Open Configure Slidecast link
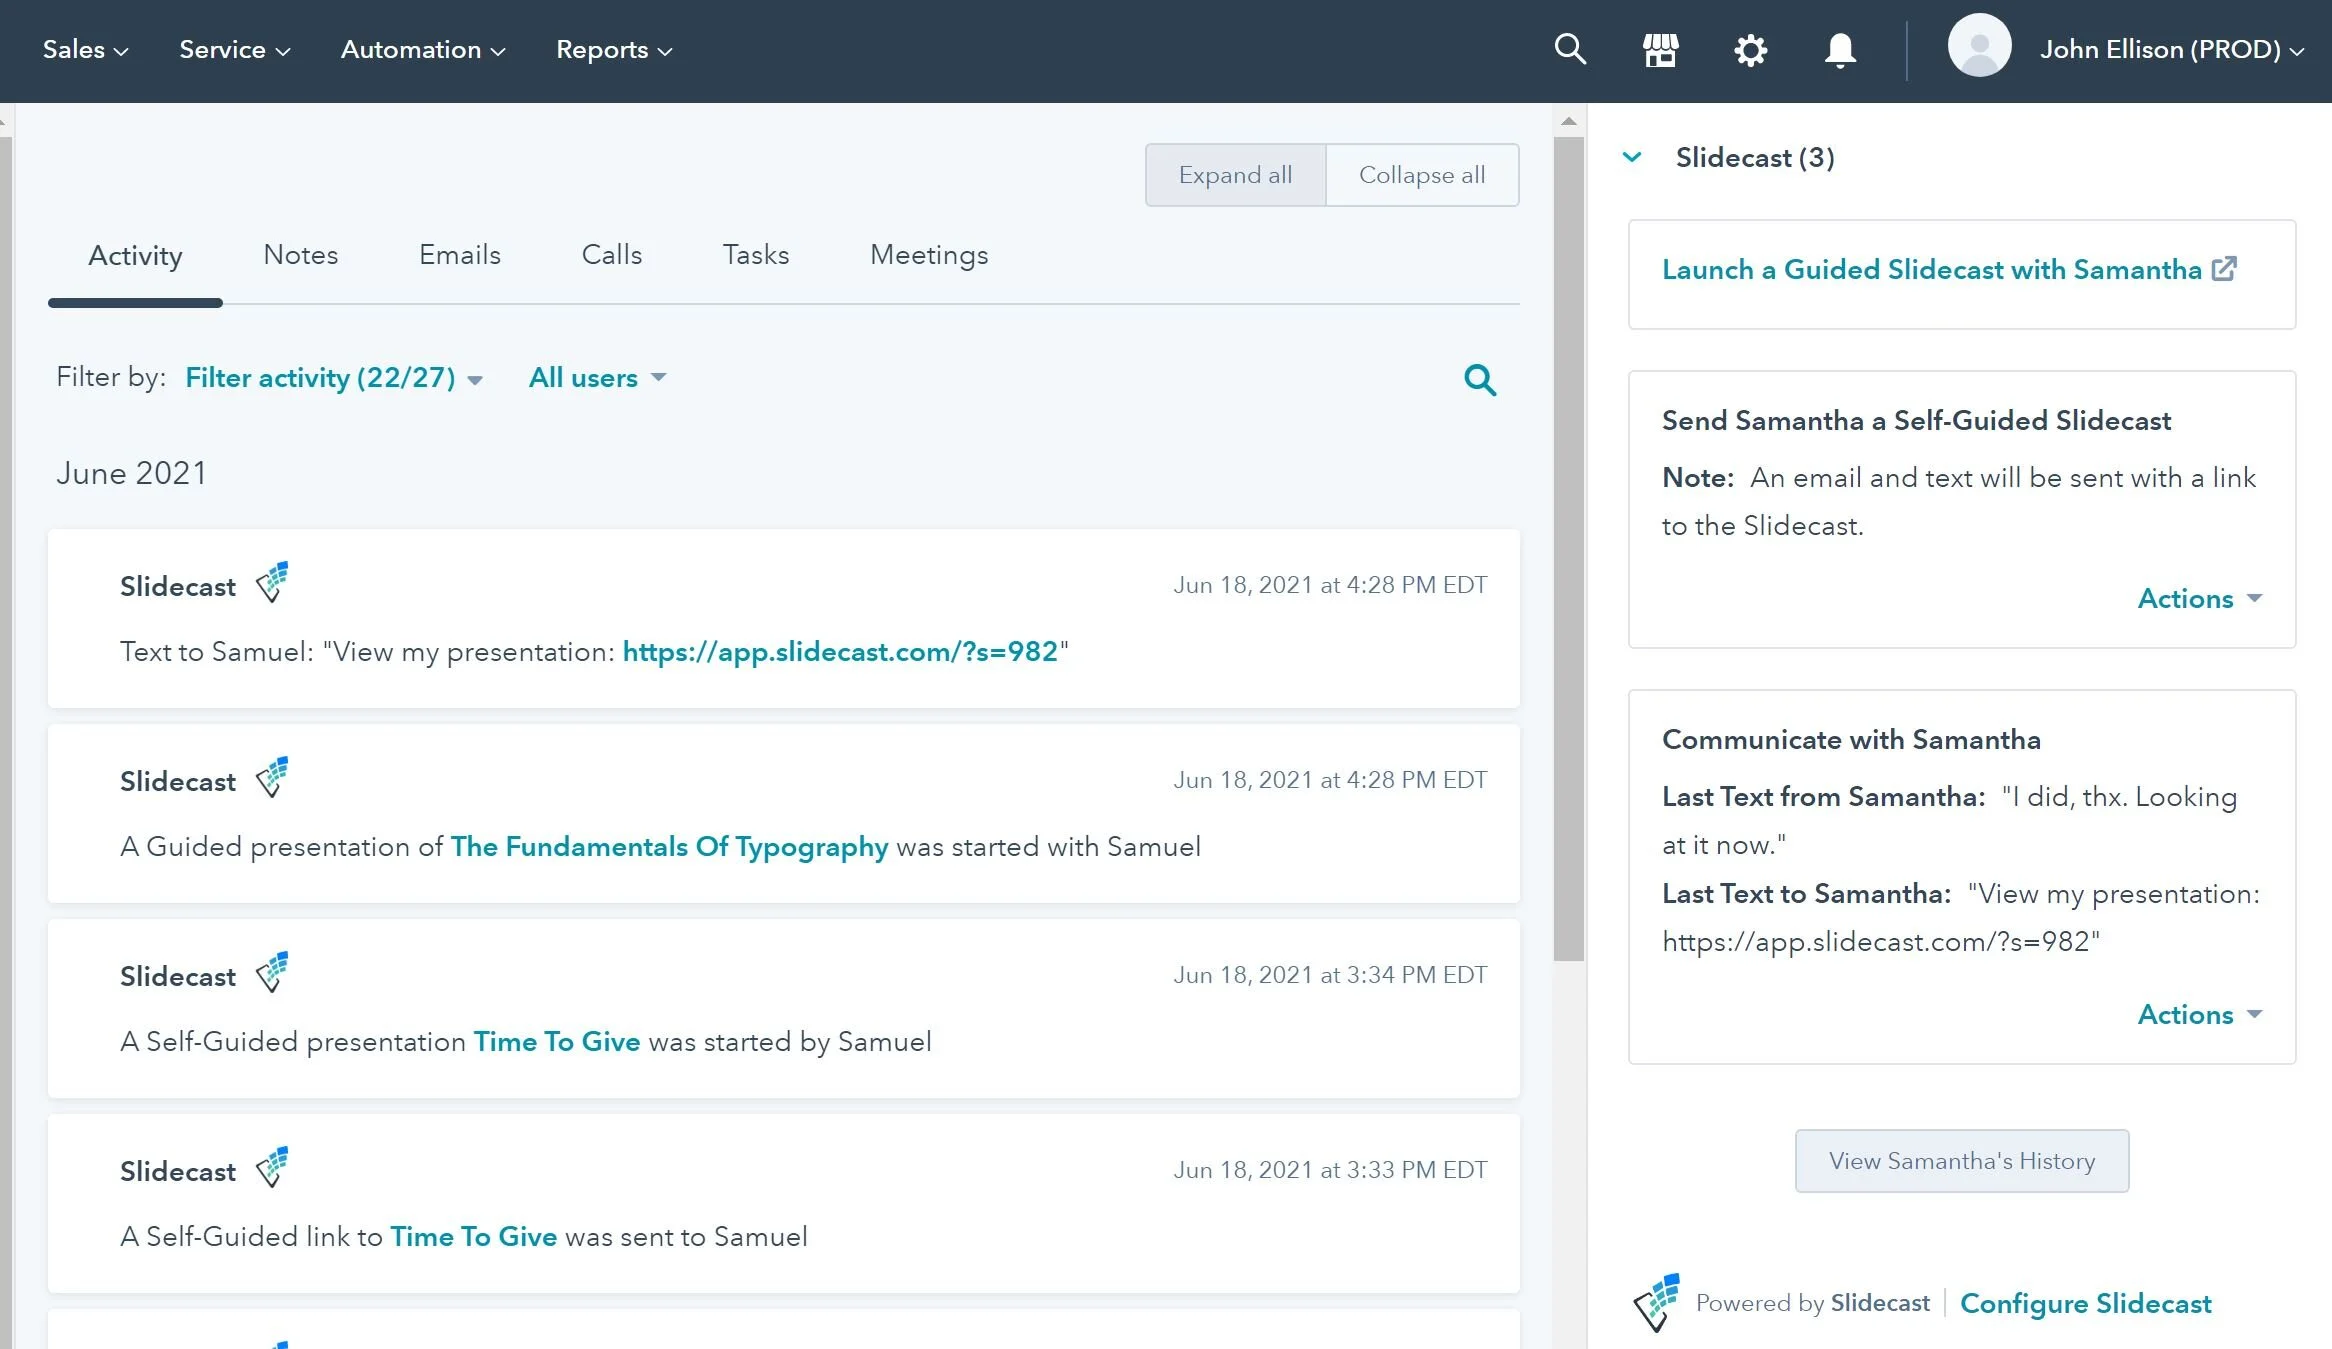2332x1349 pixels. coord(2086,1303)
